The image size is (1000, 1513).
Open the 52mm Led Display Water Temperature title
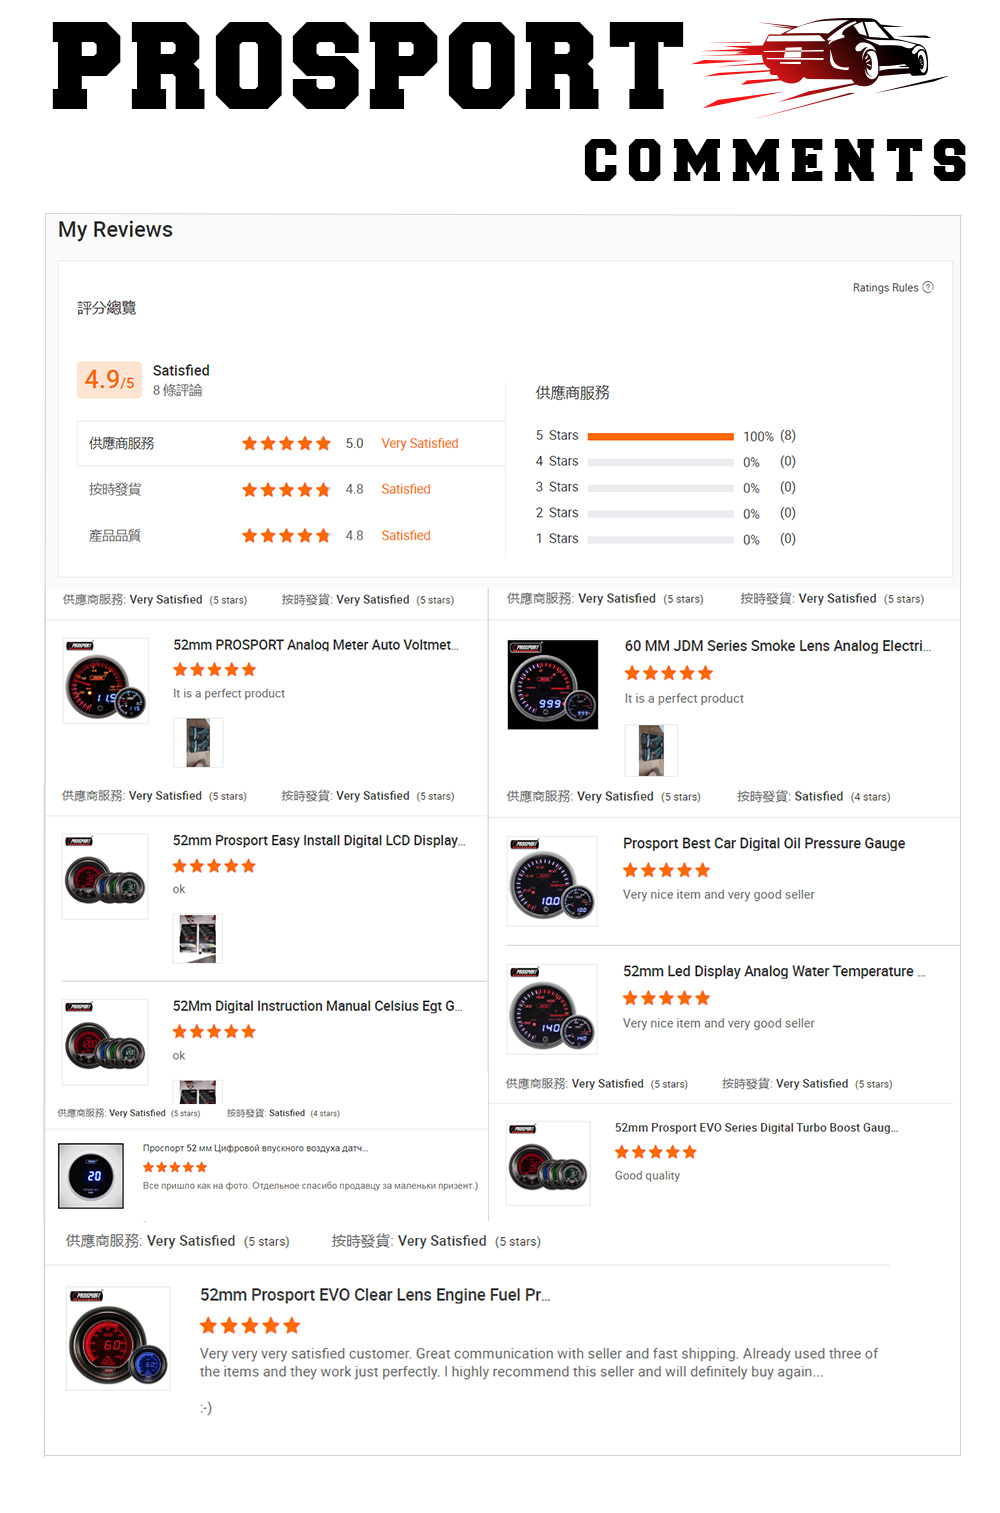point(773,971)
